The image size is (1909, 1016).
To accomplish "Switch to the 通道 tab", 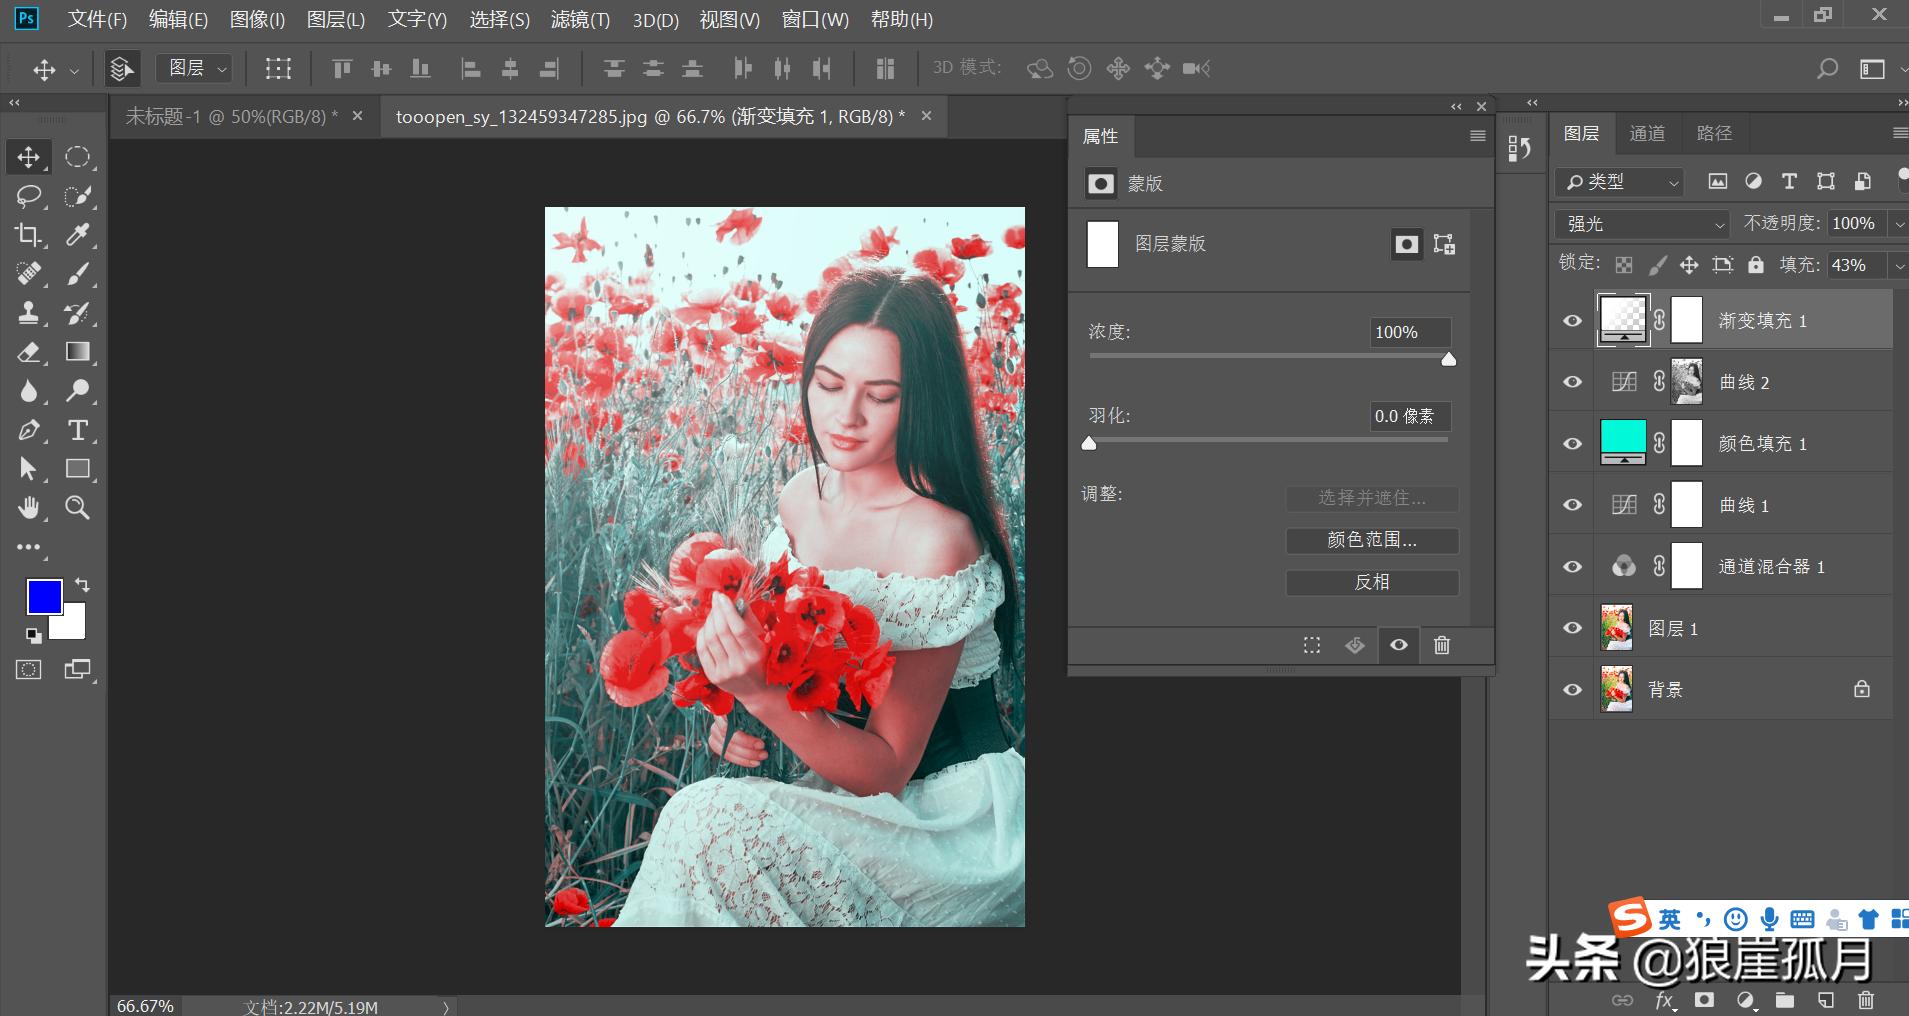I will [x=1647, y=133].
